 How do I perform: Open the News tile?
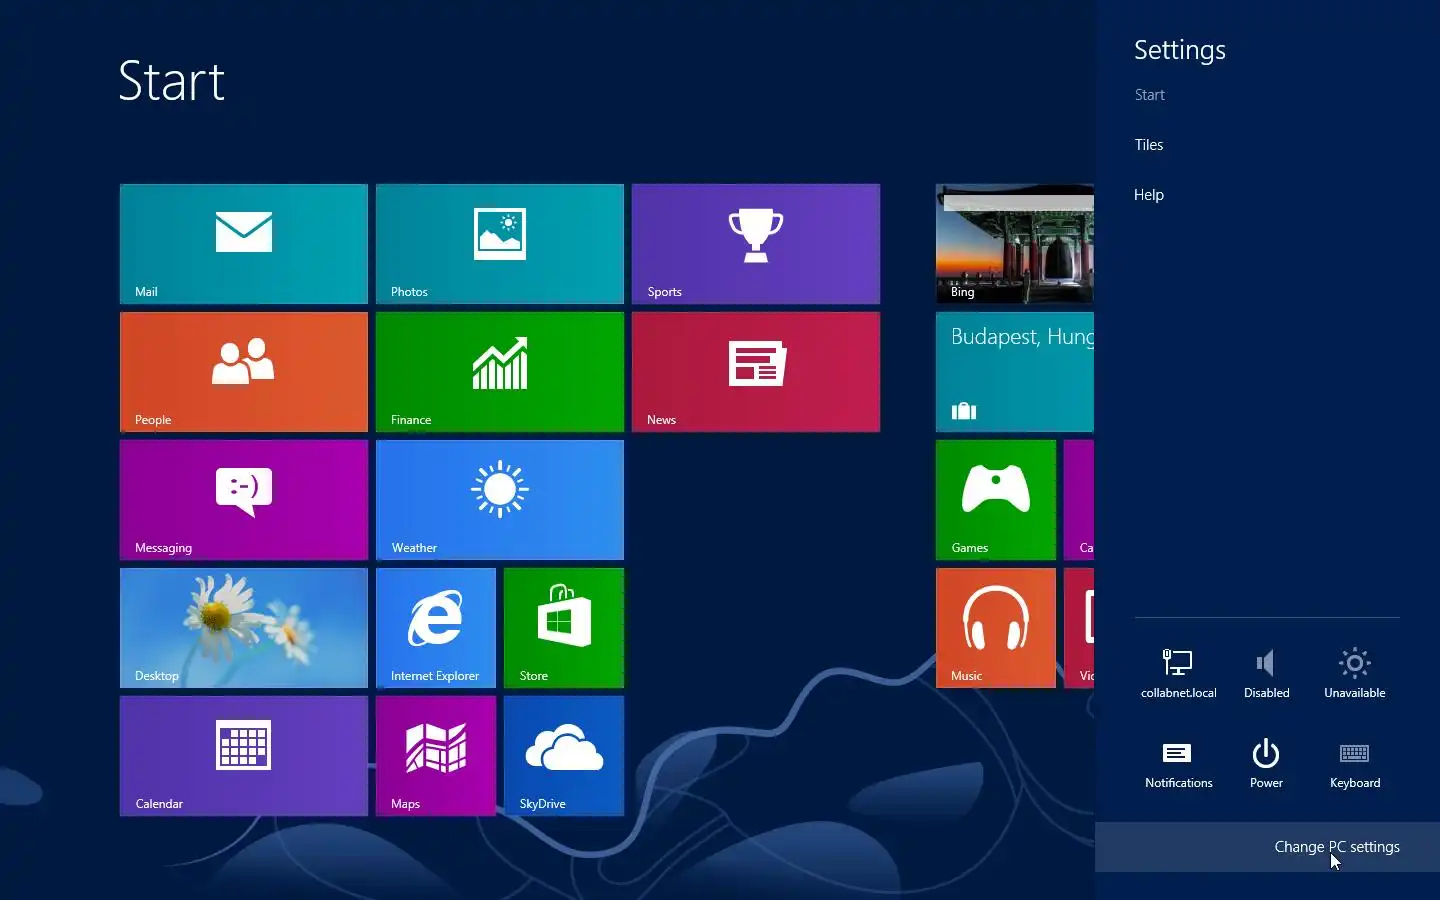coord(756,372)
